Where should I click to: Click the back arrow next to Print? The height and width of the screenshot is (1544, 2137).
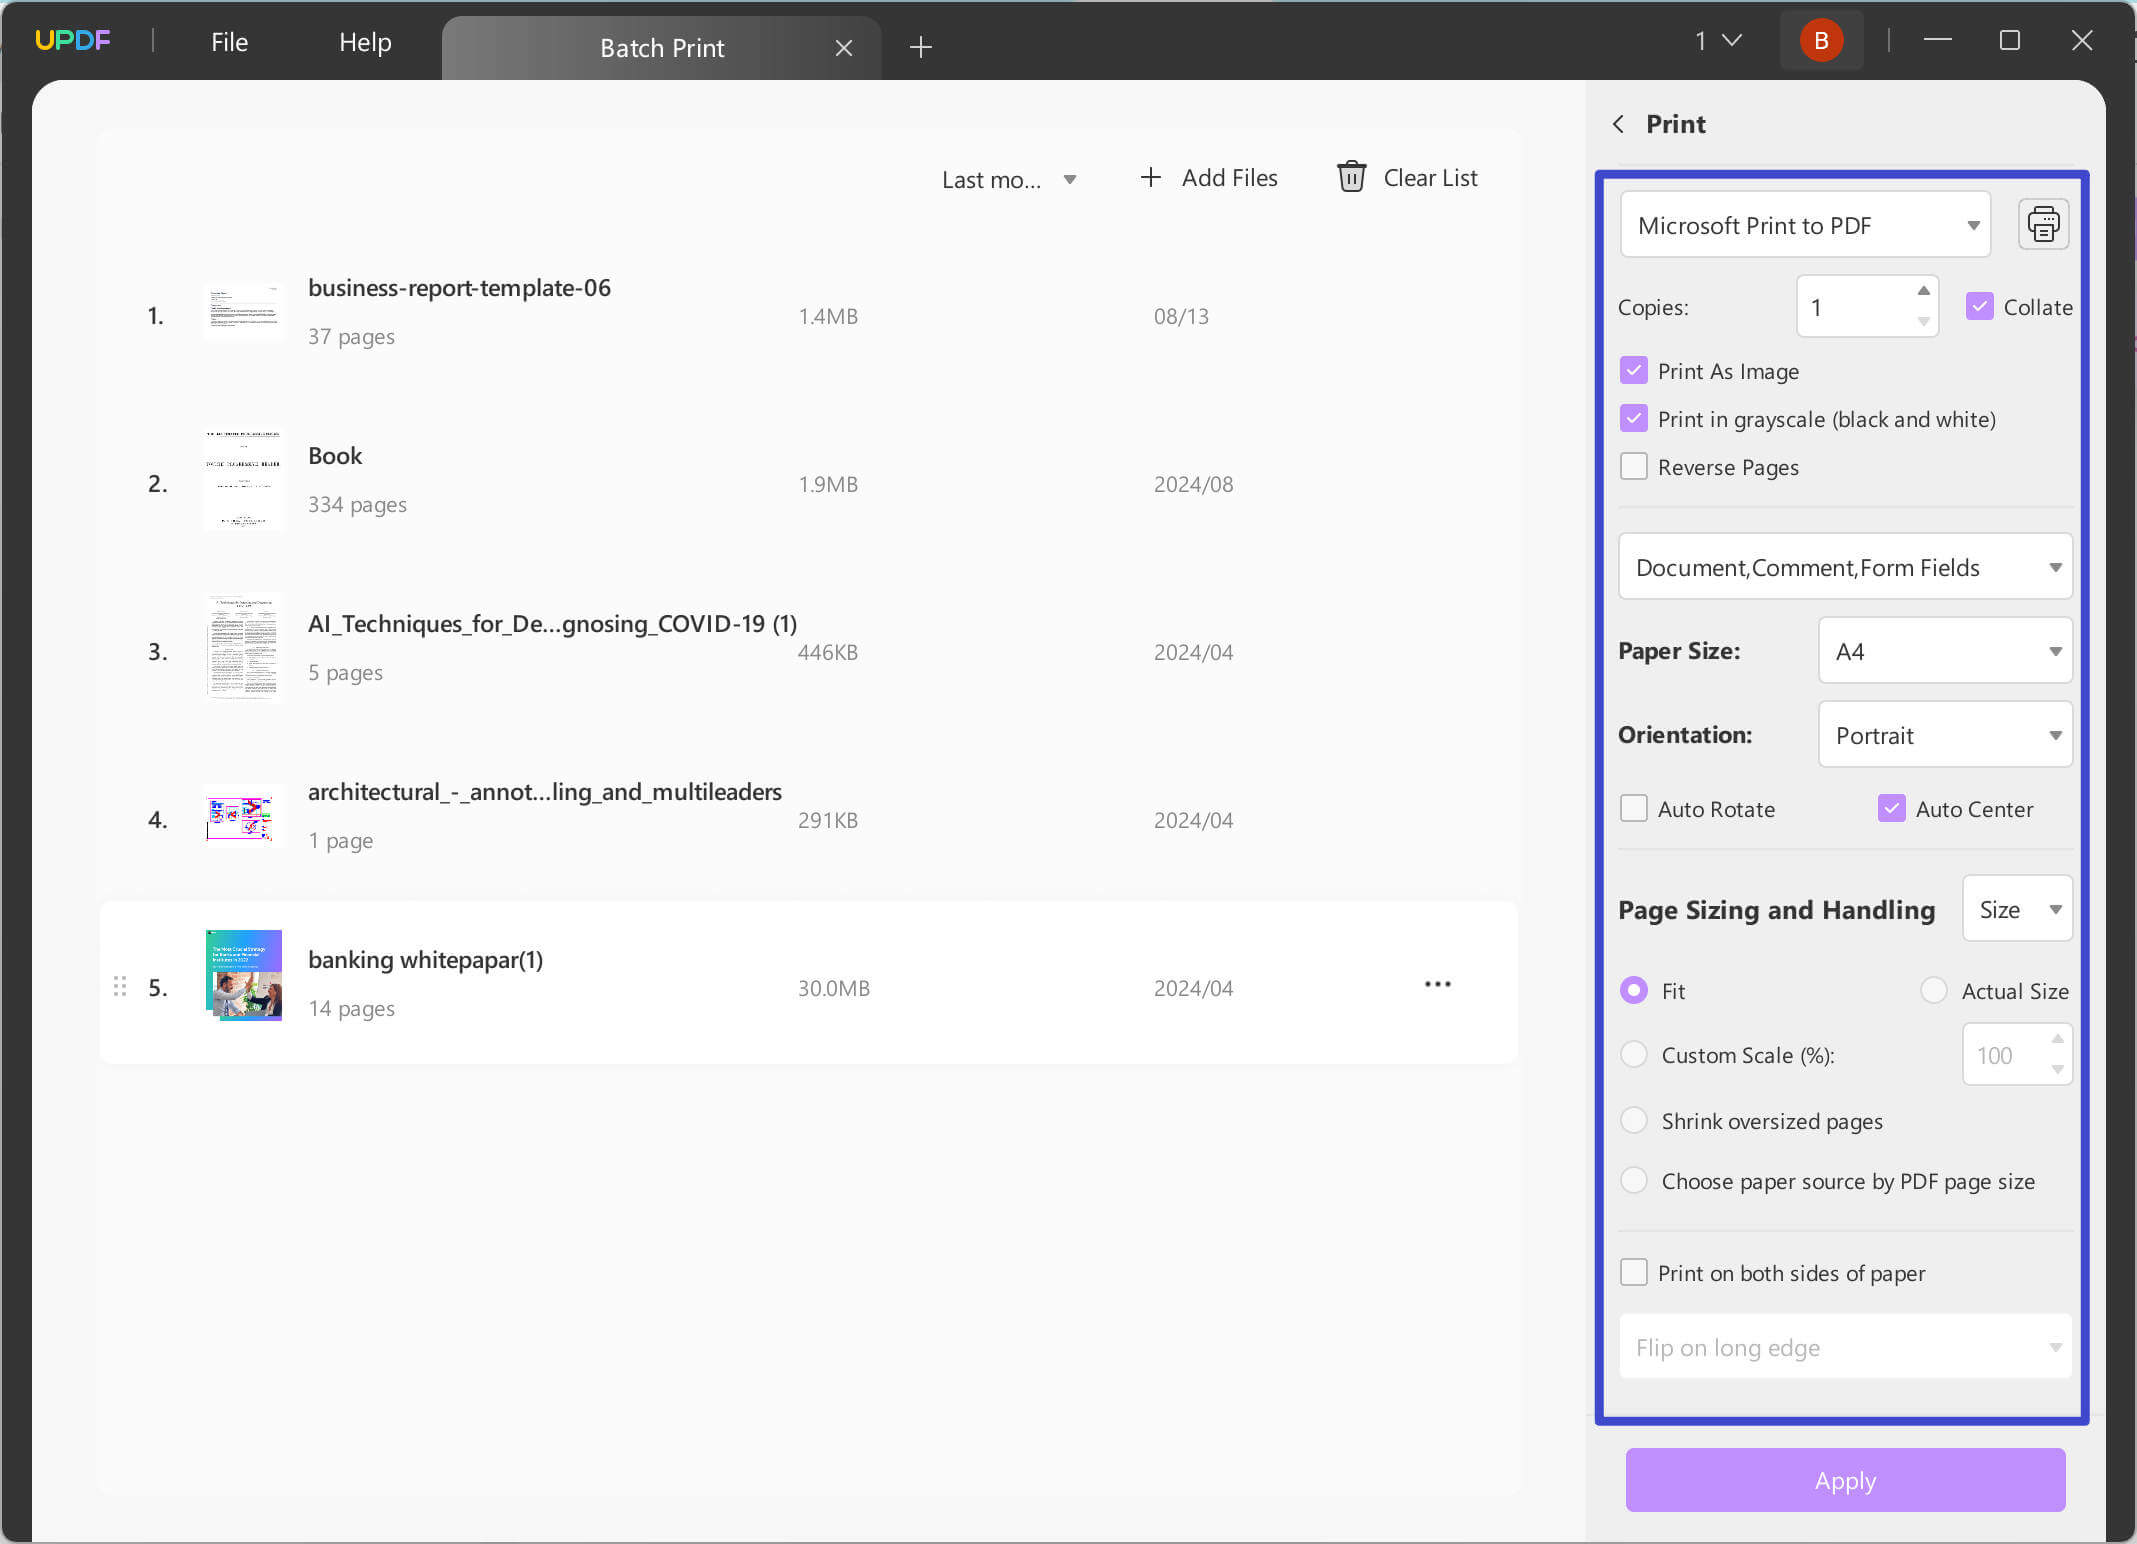1618,124
